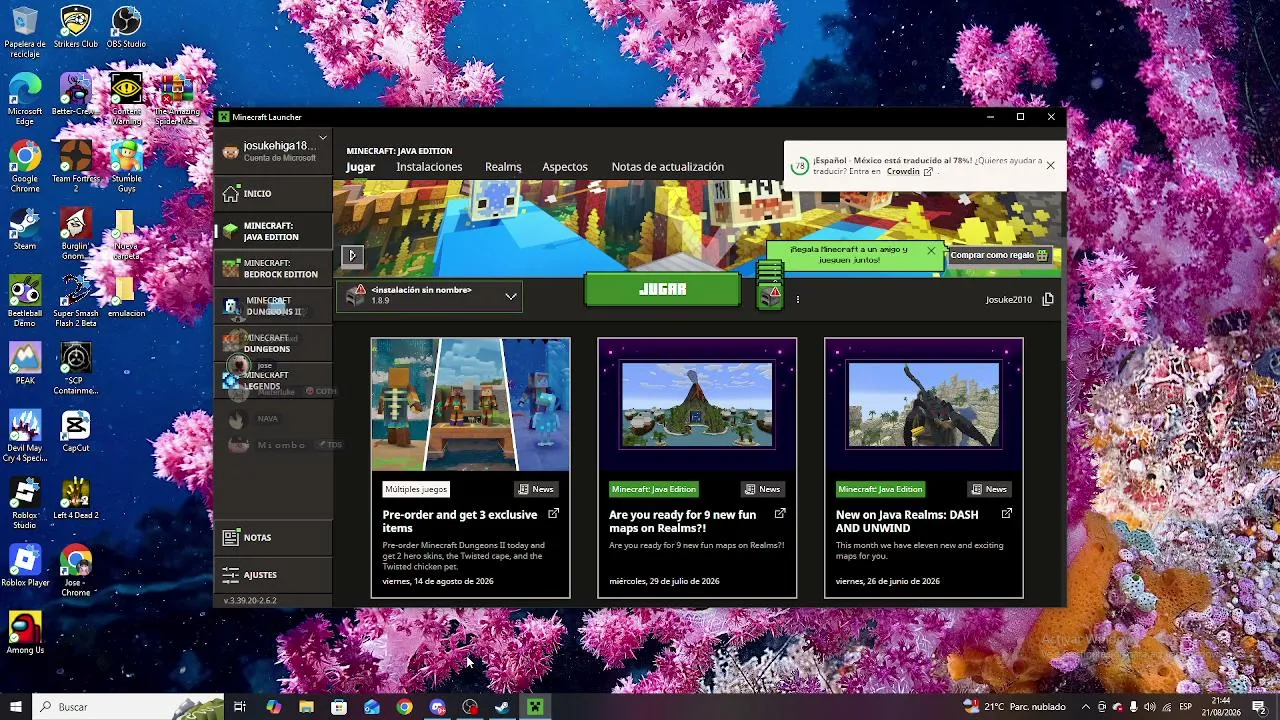Image resolution: width=1280 pixels, height=720 pixels.
Task: Switch to the Jugar tab
Action: pos(361,167)
